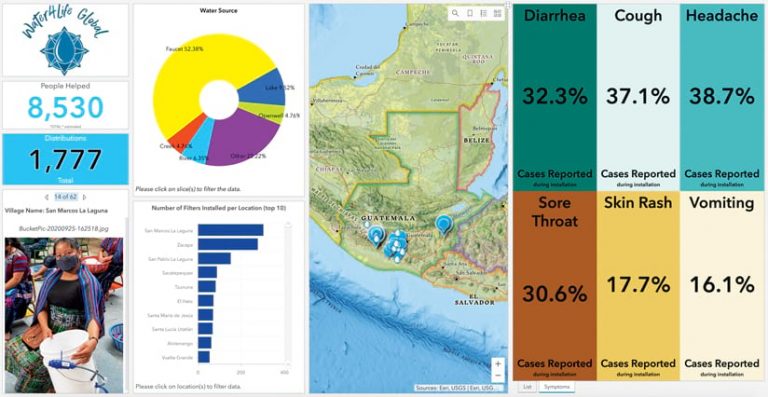This screenshot has width=768, height=397.
Task: Zoom in with the map plus button
Action: point(498,364)
